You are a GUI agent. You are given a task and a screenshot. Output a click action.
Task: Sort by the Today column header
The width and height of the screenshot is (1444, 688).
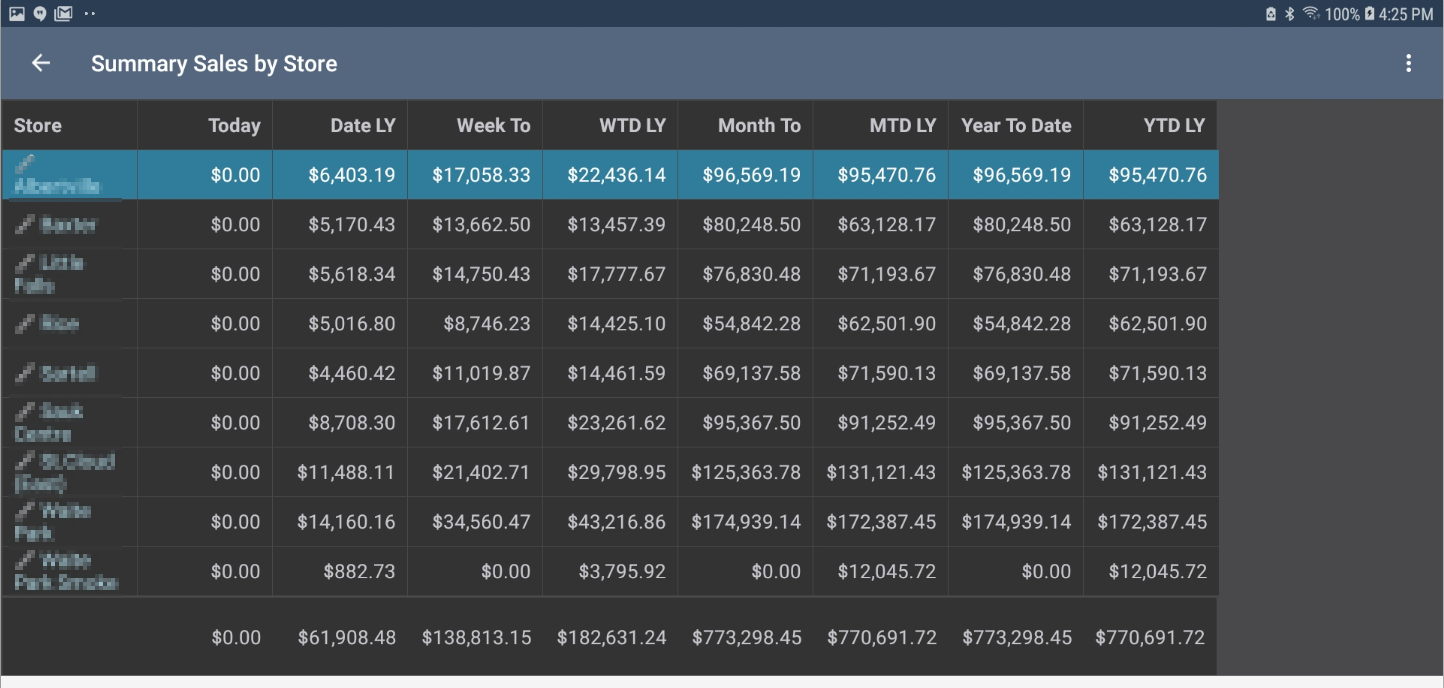point(234,126)
